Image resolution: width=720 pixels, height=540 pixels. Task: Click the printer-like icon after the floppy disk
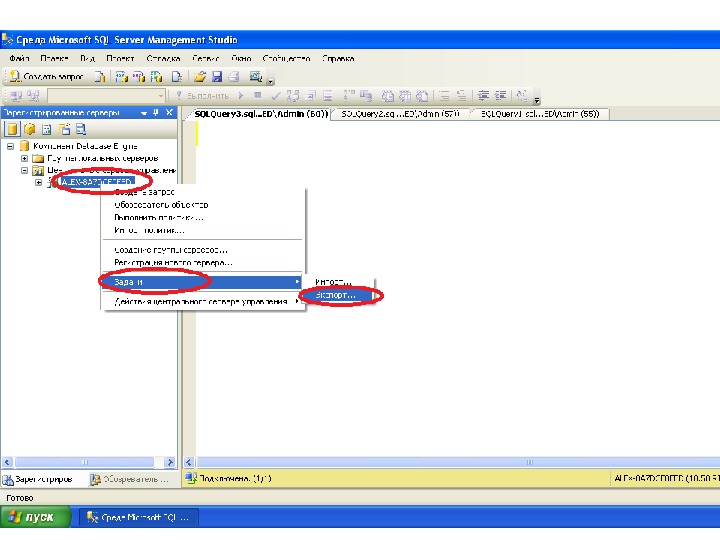pos(234,77)
